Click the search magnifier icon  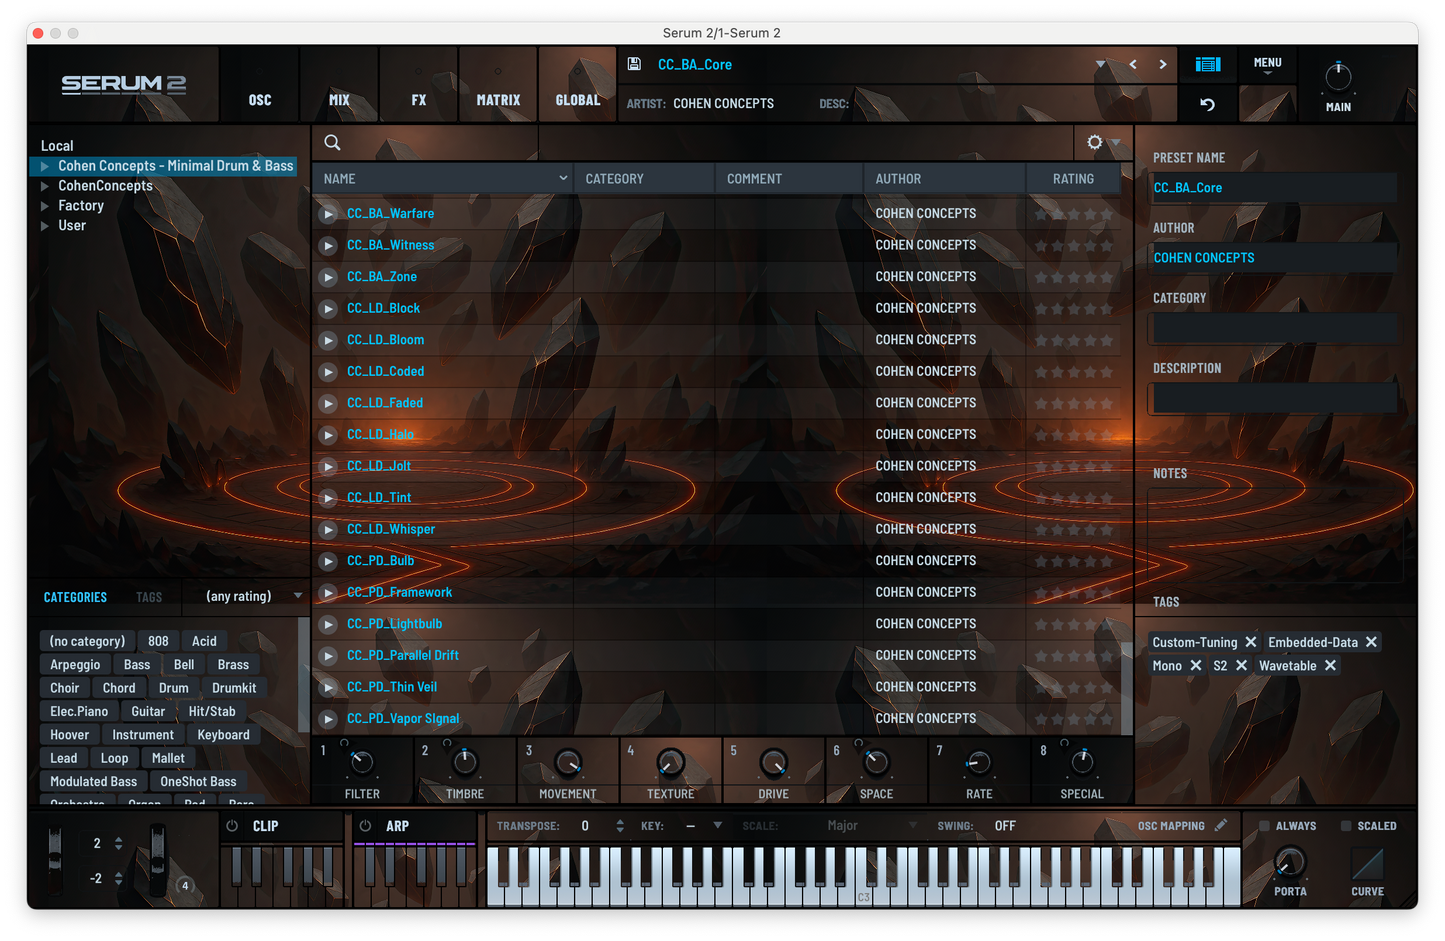[x=332, y=143]
